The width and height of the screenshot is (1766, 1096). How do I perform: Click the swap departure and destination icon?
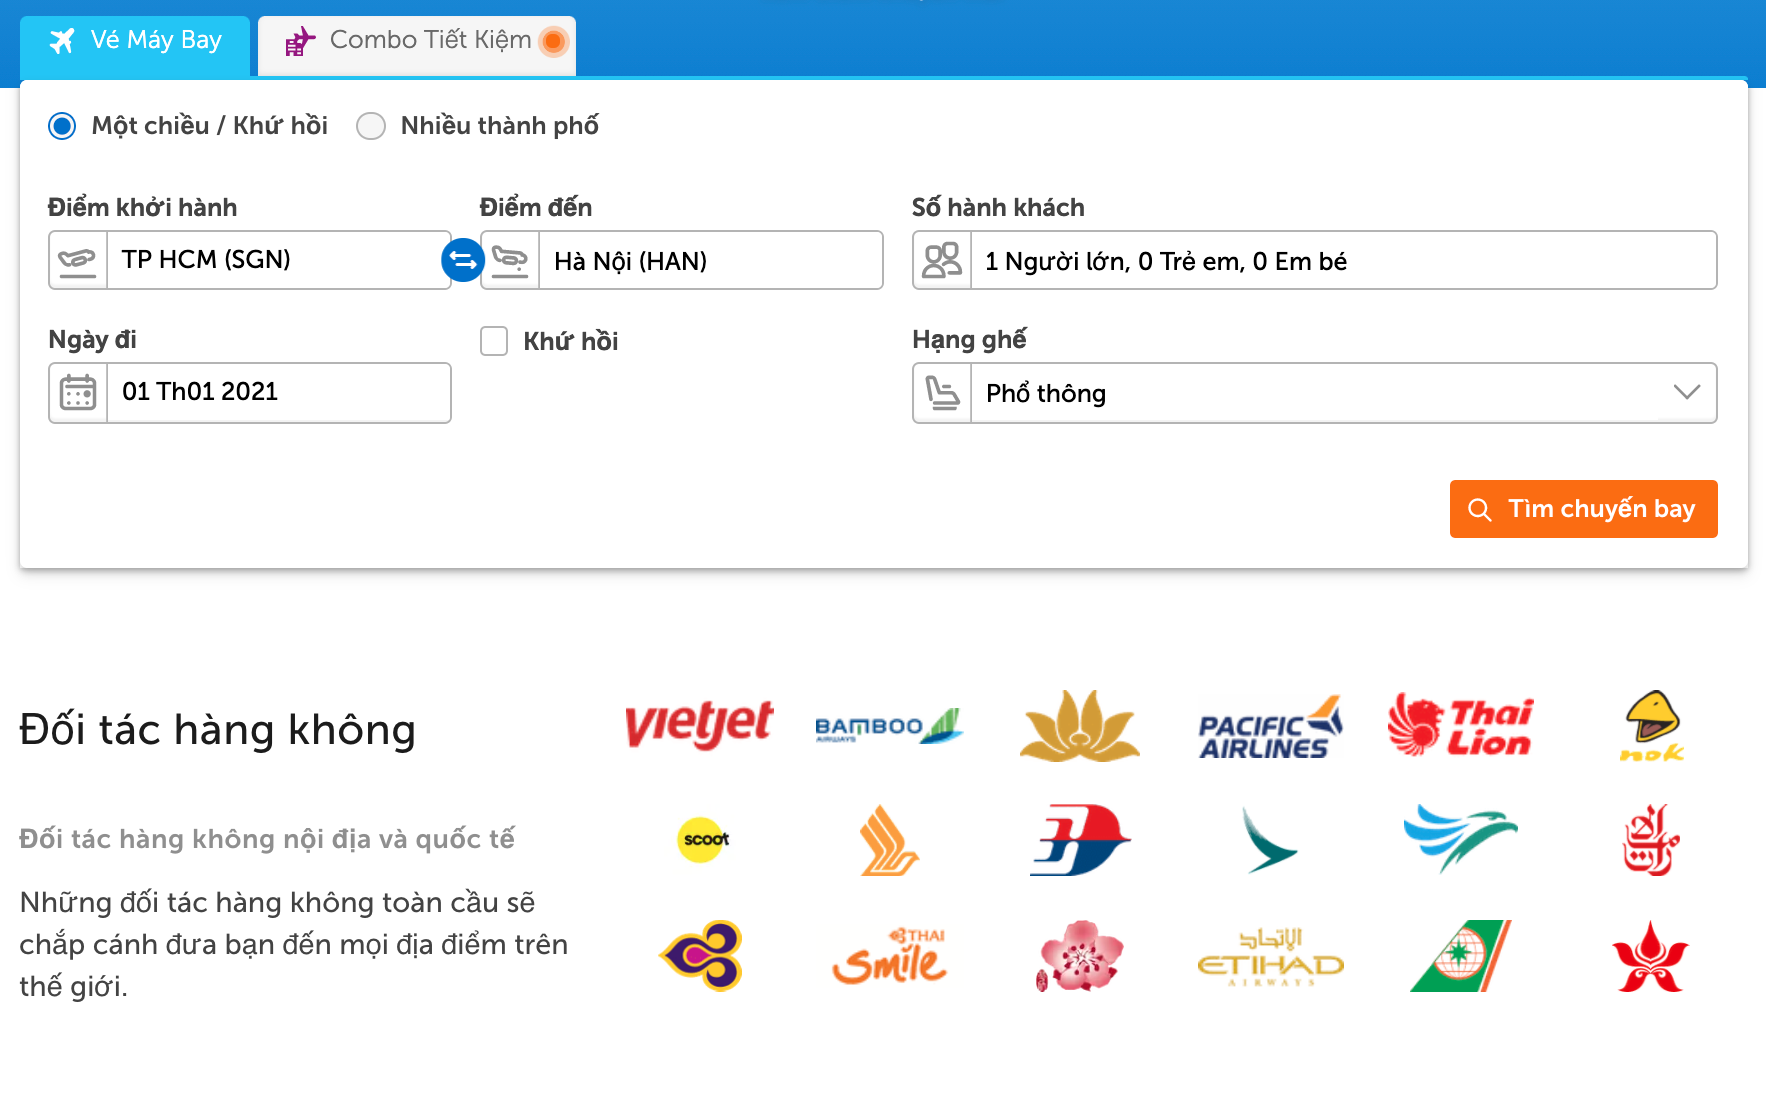click(x=462, y=260)
